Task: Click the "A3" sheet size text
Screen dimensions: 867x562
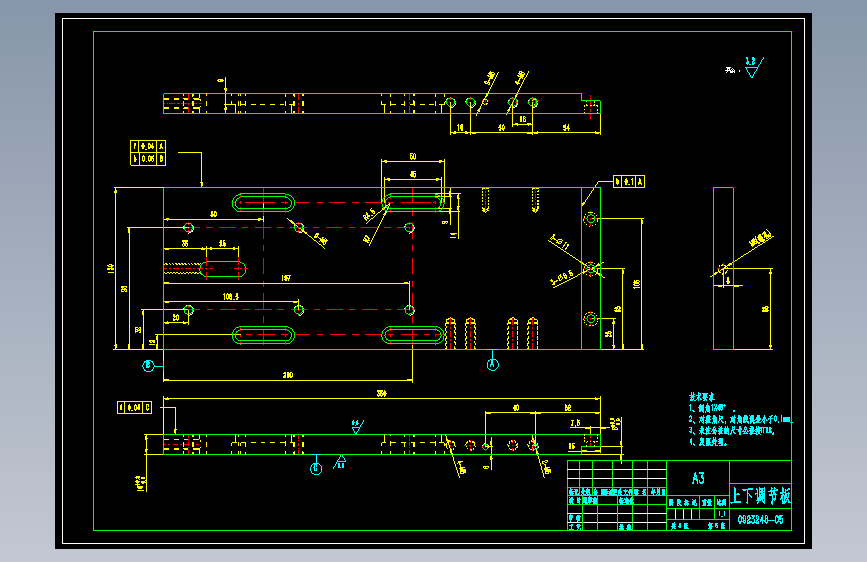Action: coord(698,478)
